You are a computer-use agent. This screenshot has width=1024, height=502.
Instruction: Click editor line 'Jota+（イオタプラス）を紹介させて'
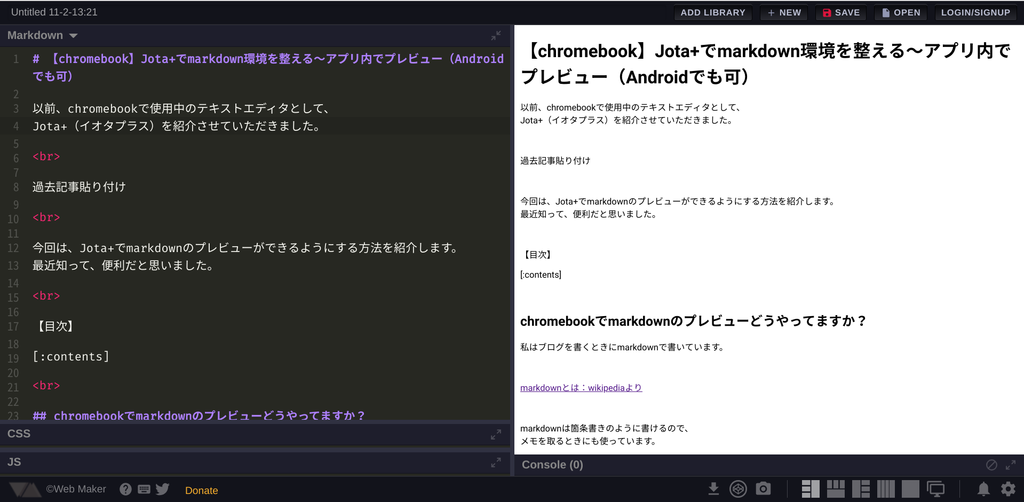click(x=176, y=126)
